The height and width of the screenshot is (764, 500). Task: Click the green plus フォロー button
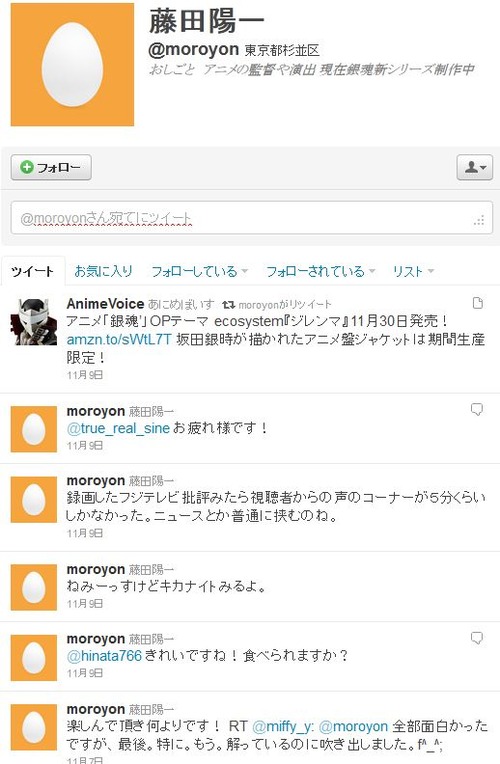51,168
